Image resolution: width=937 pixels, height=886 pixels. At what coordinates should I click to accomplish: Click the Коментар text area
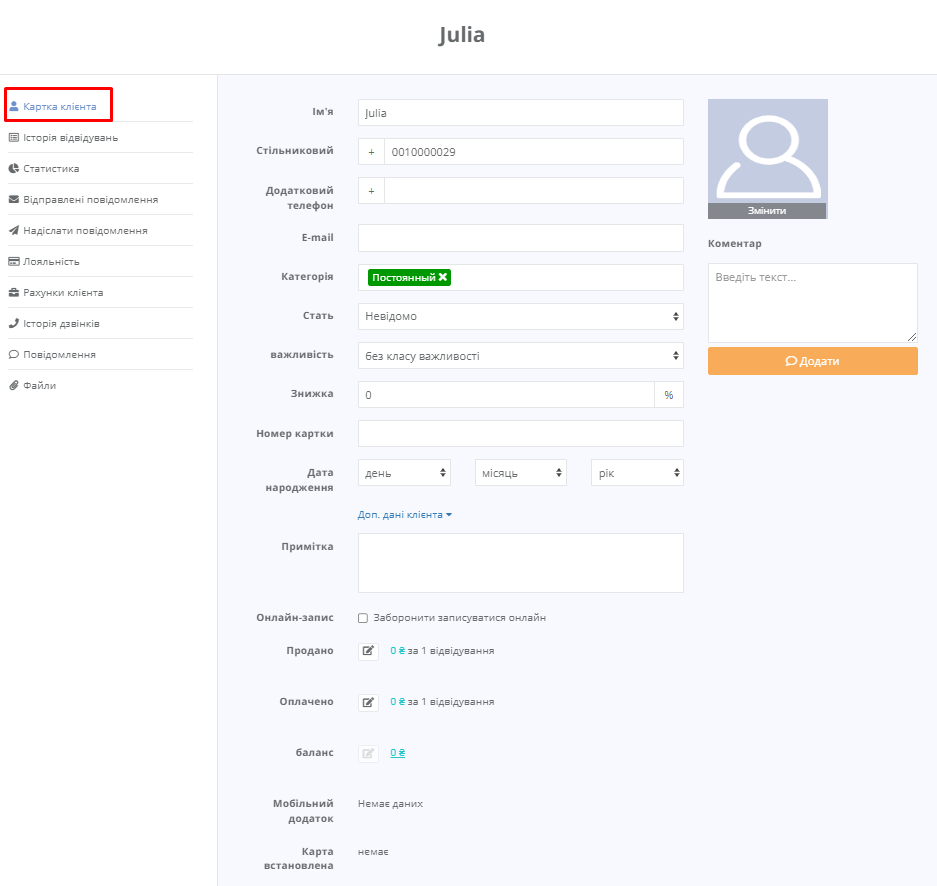click(x=812, y=303)
